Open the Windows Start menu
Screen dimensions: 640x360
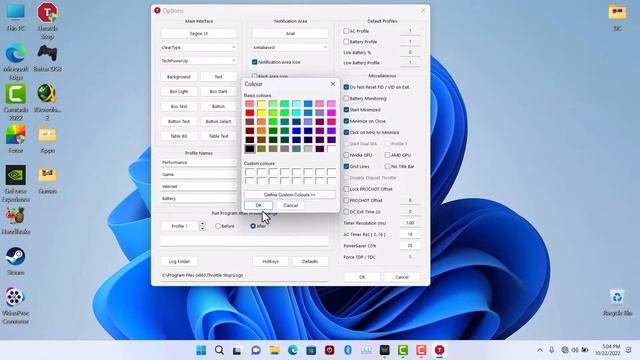(x=201, y=350)
